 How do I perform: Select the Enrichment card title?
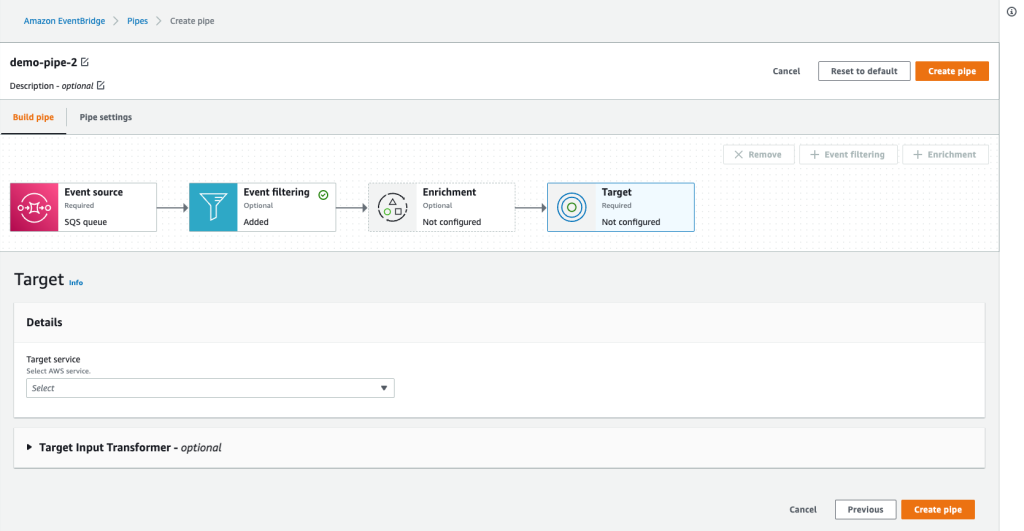click(449, 192)
